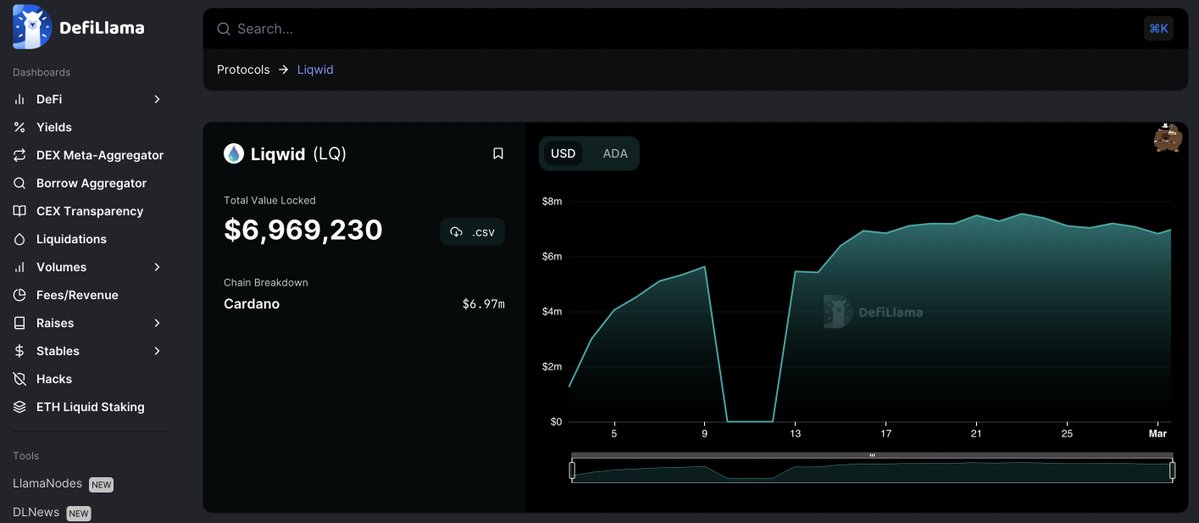Click the Borrow Aggregator magnifier icon
1199x523 pixels.
point(20,184)
